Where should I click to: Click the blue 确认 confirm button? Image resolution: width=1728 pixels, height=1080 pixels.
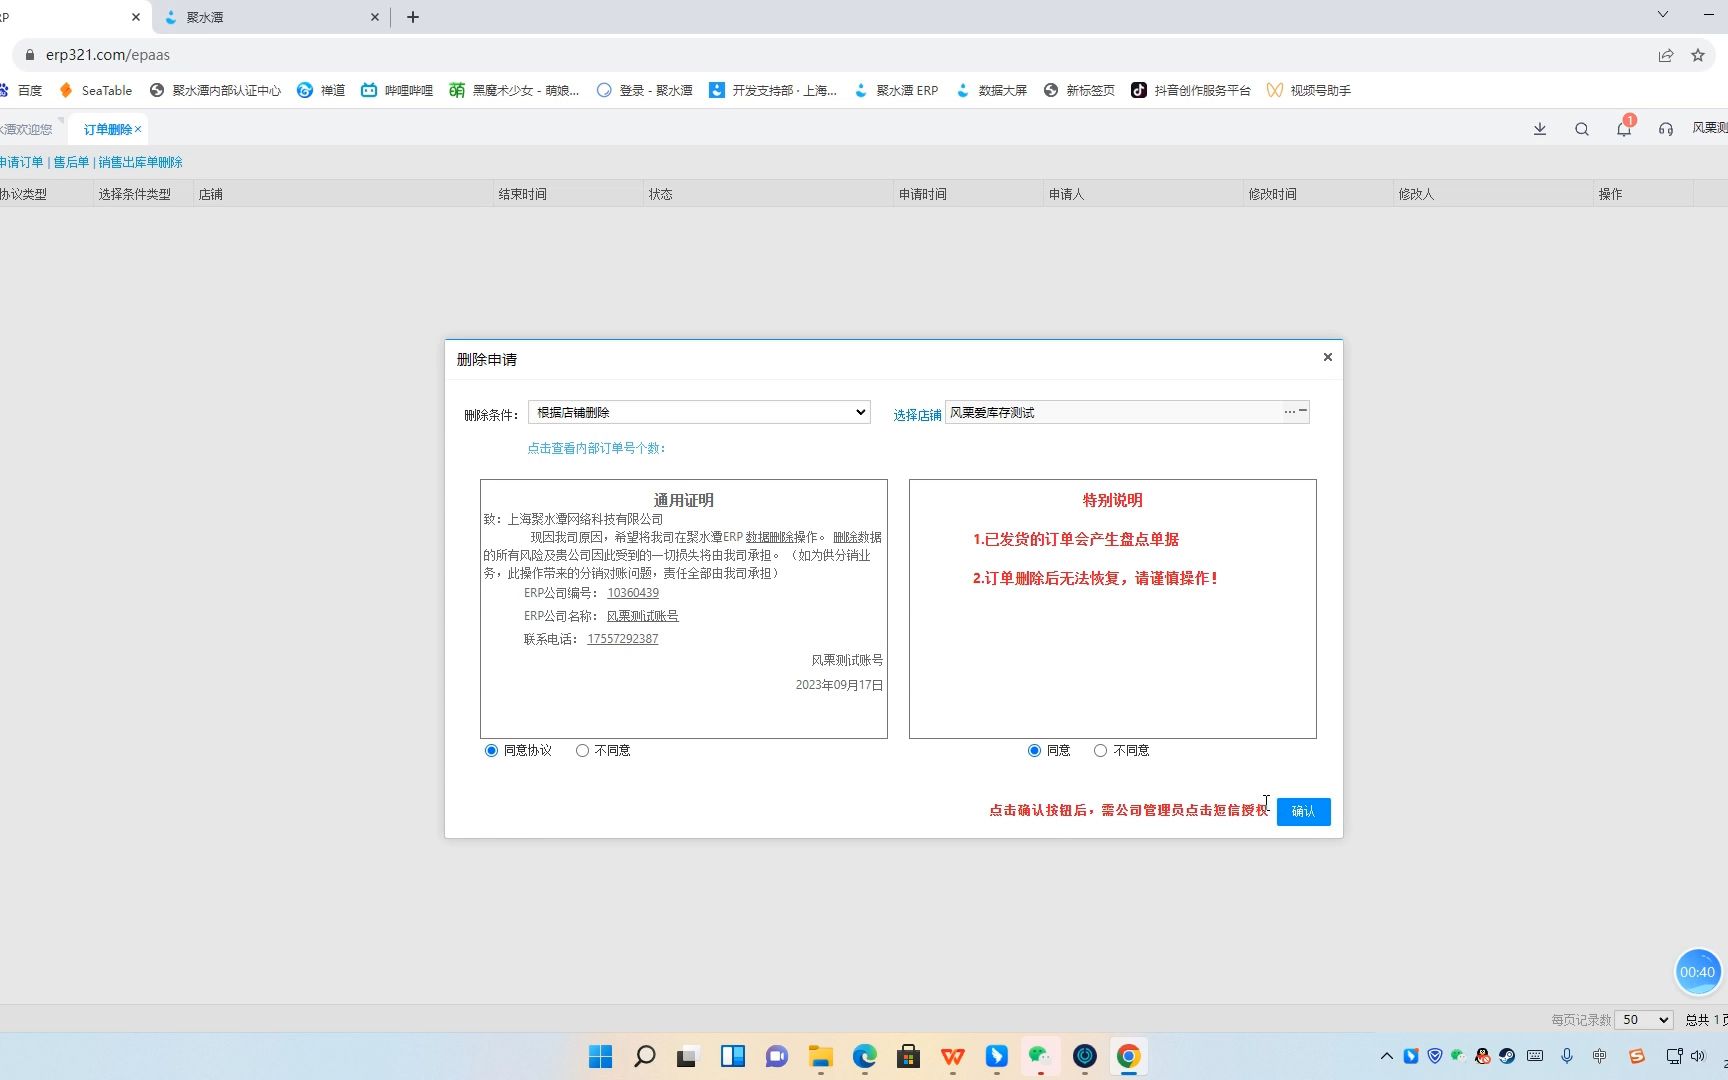[x=1303, y=811]
